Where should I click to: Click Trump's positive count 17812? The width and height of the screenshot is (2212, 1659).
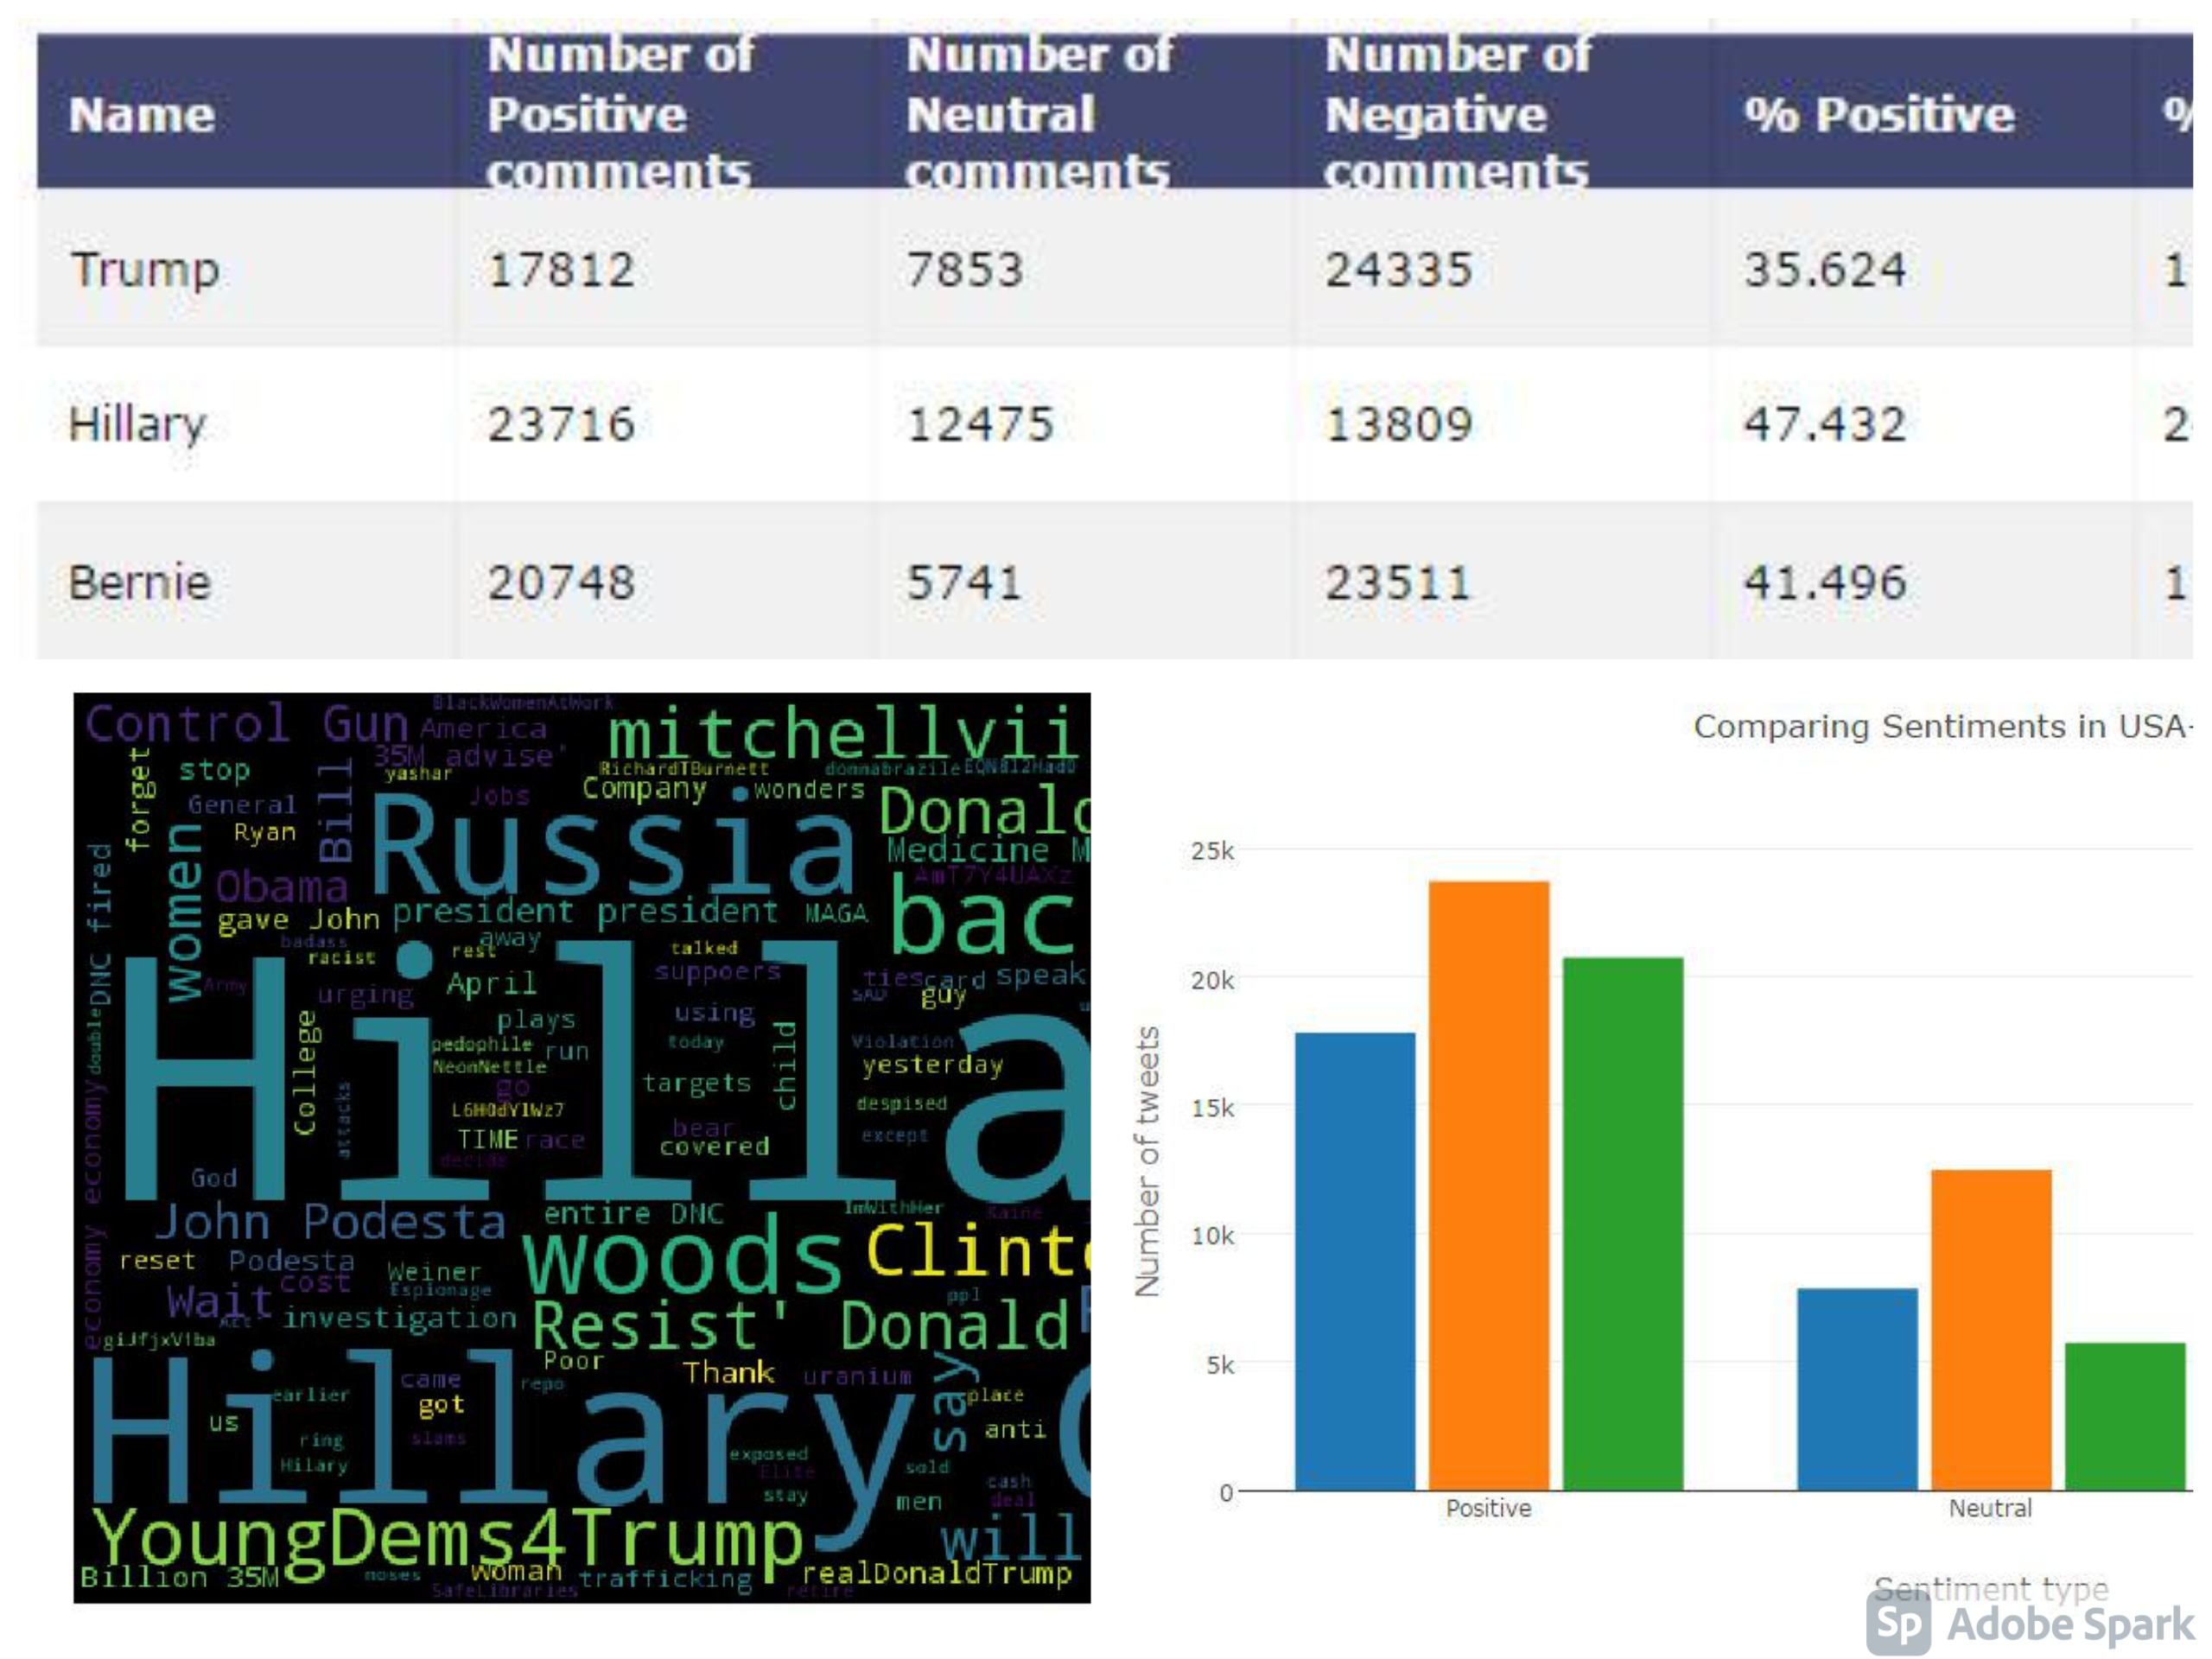click(x=561, y=270)
